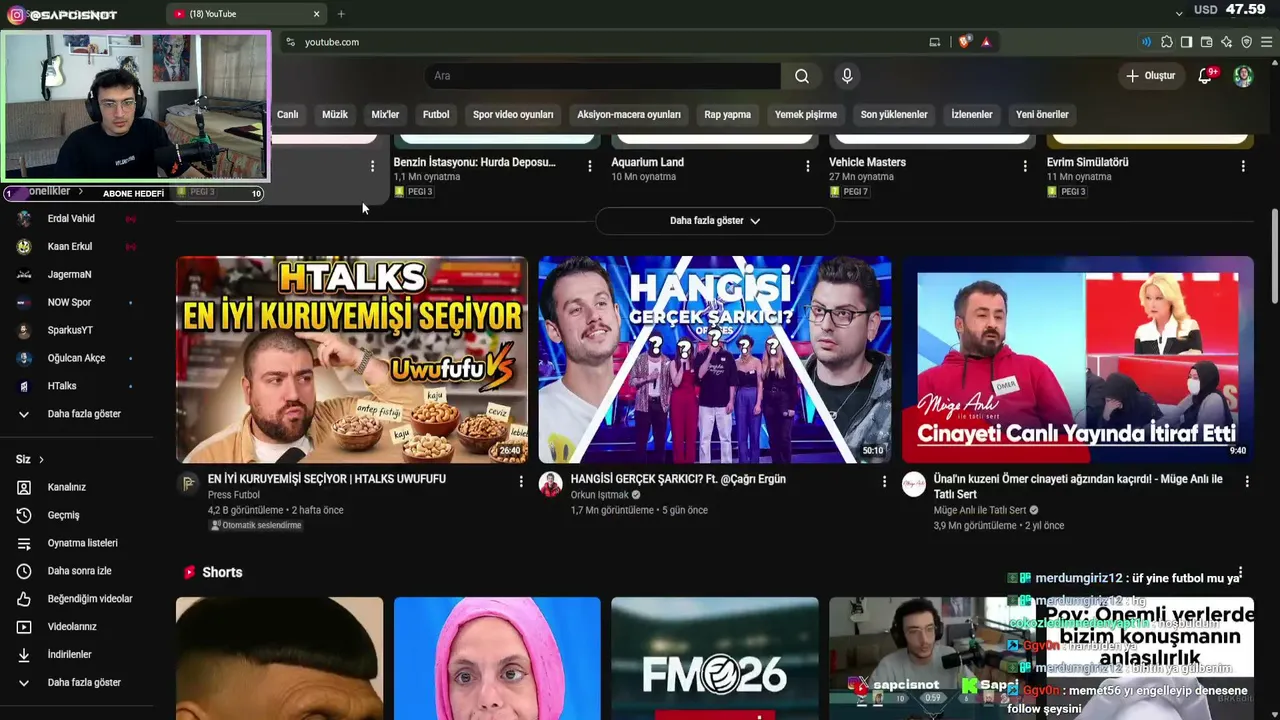Open the browser tab search chevron
This screenshot has width=1280, height=720.
(x=1179, y=14)
